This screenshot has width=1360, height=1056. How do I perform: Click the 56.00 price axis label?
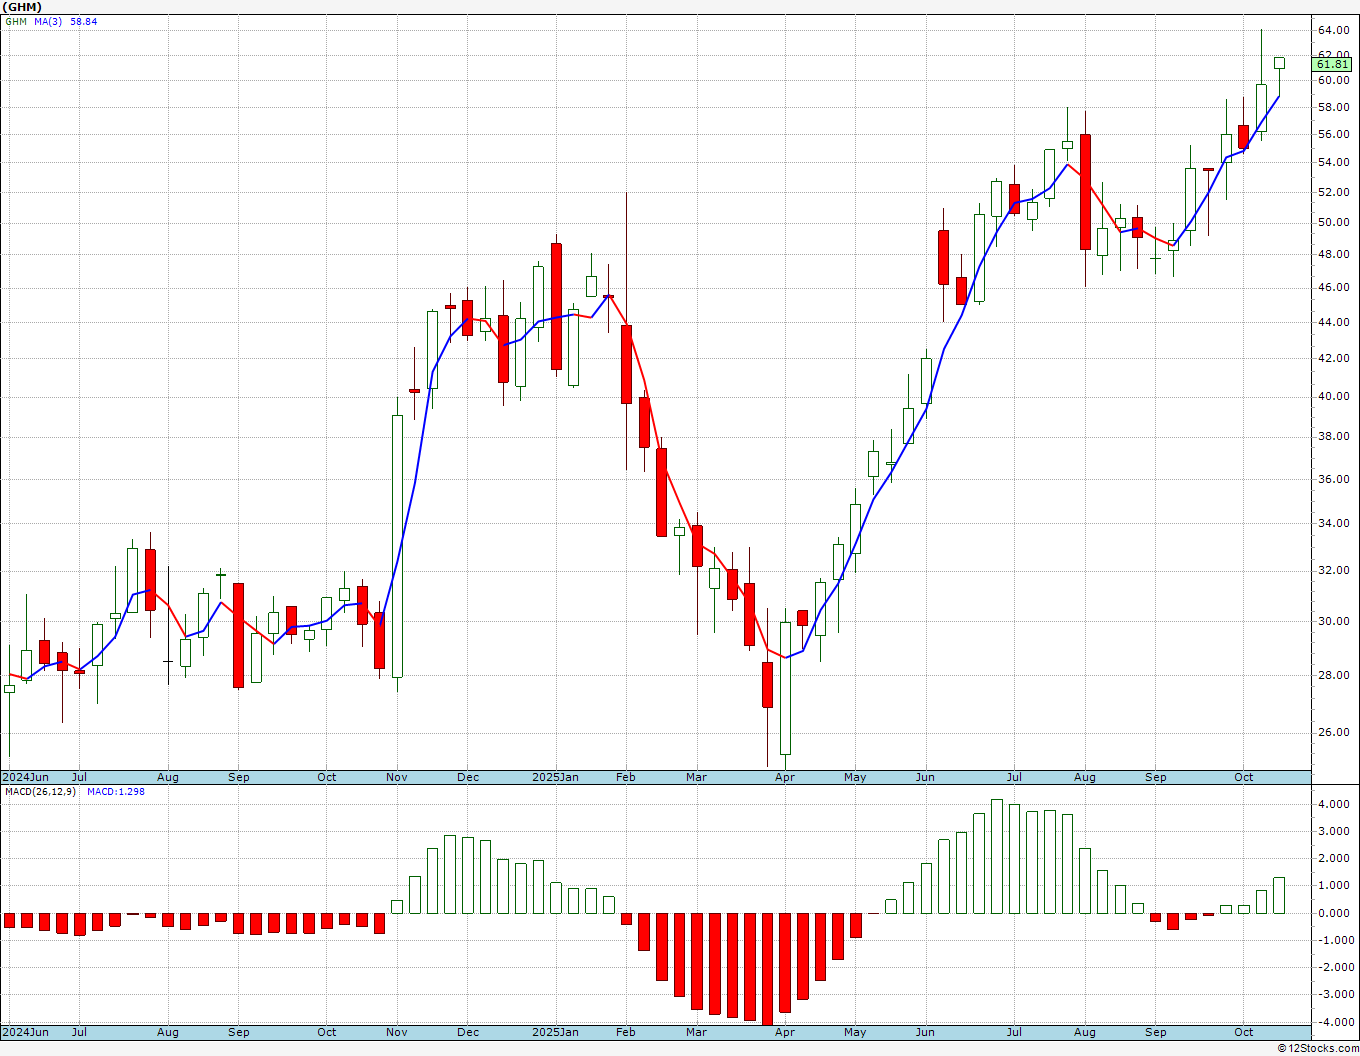click(x=1334, y=134)
